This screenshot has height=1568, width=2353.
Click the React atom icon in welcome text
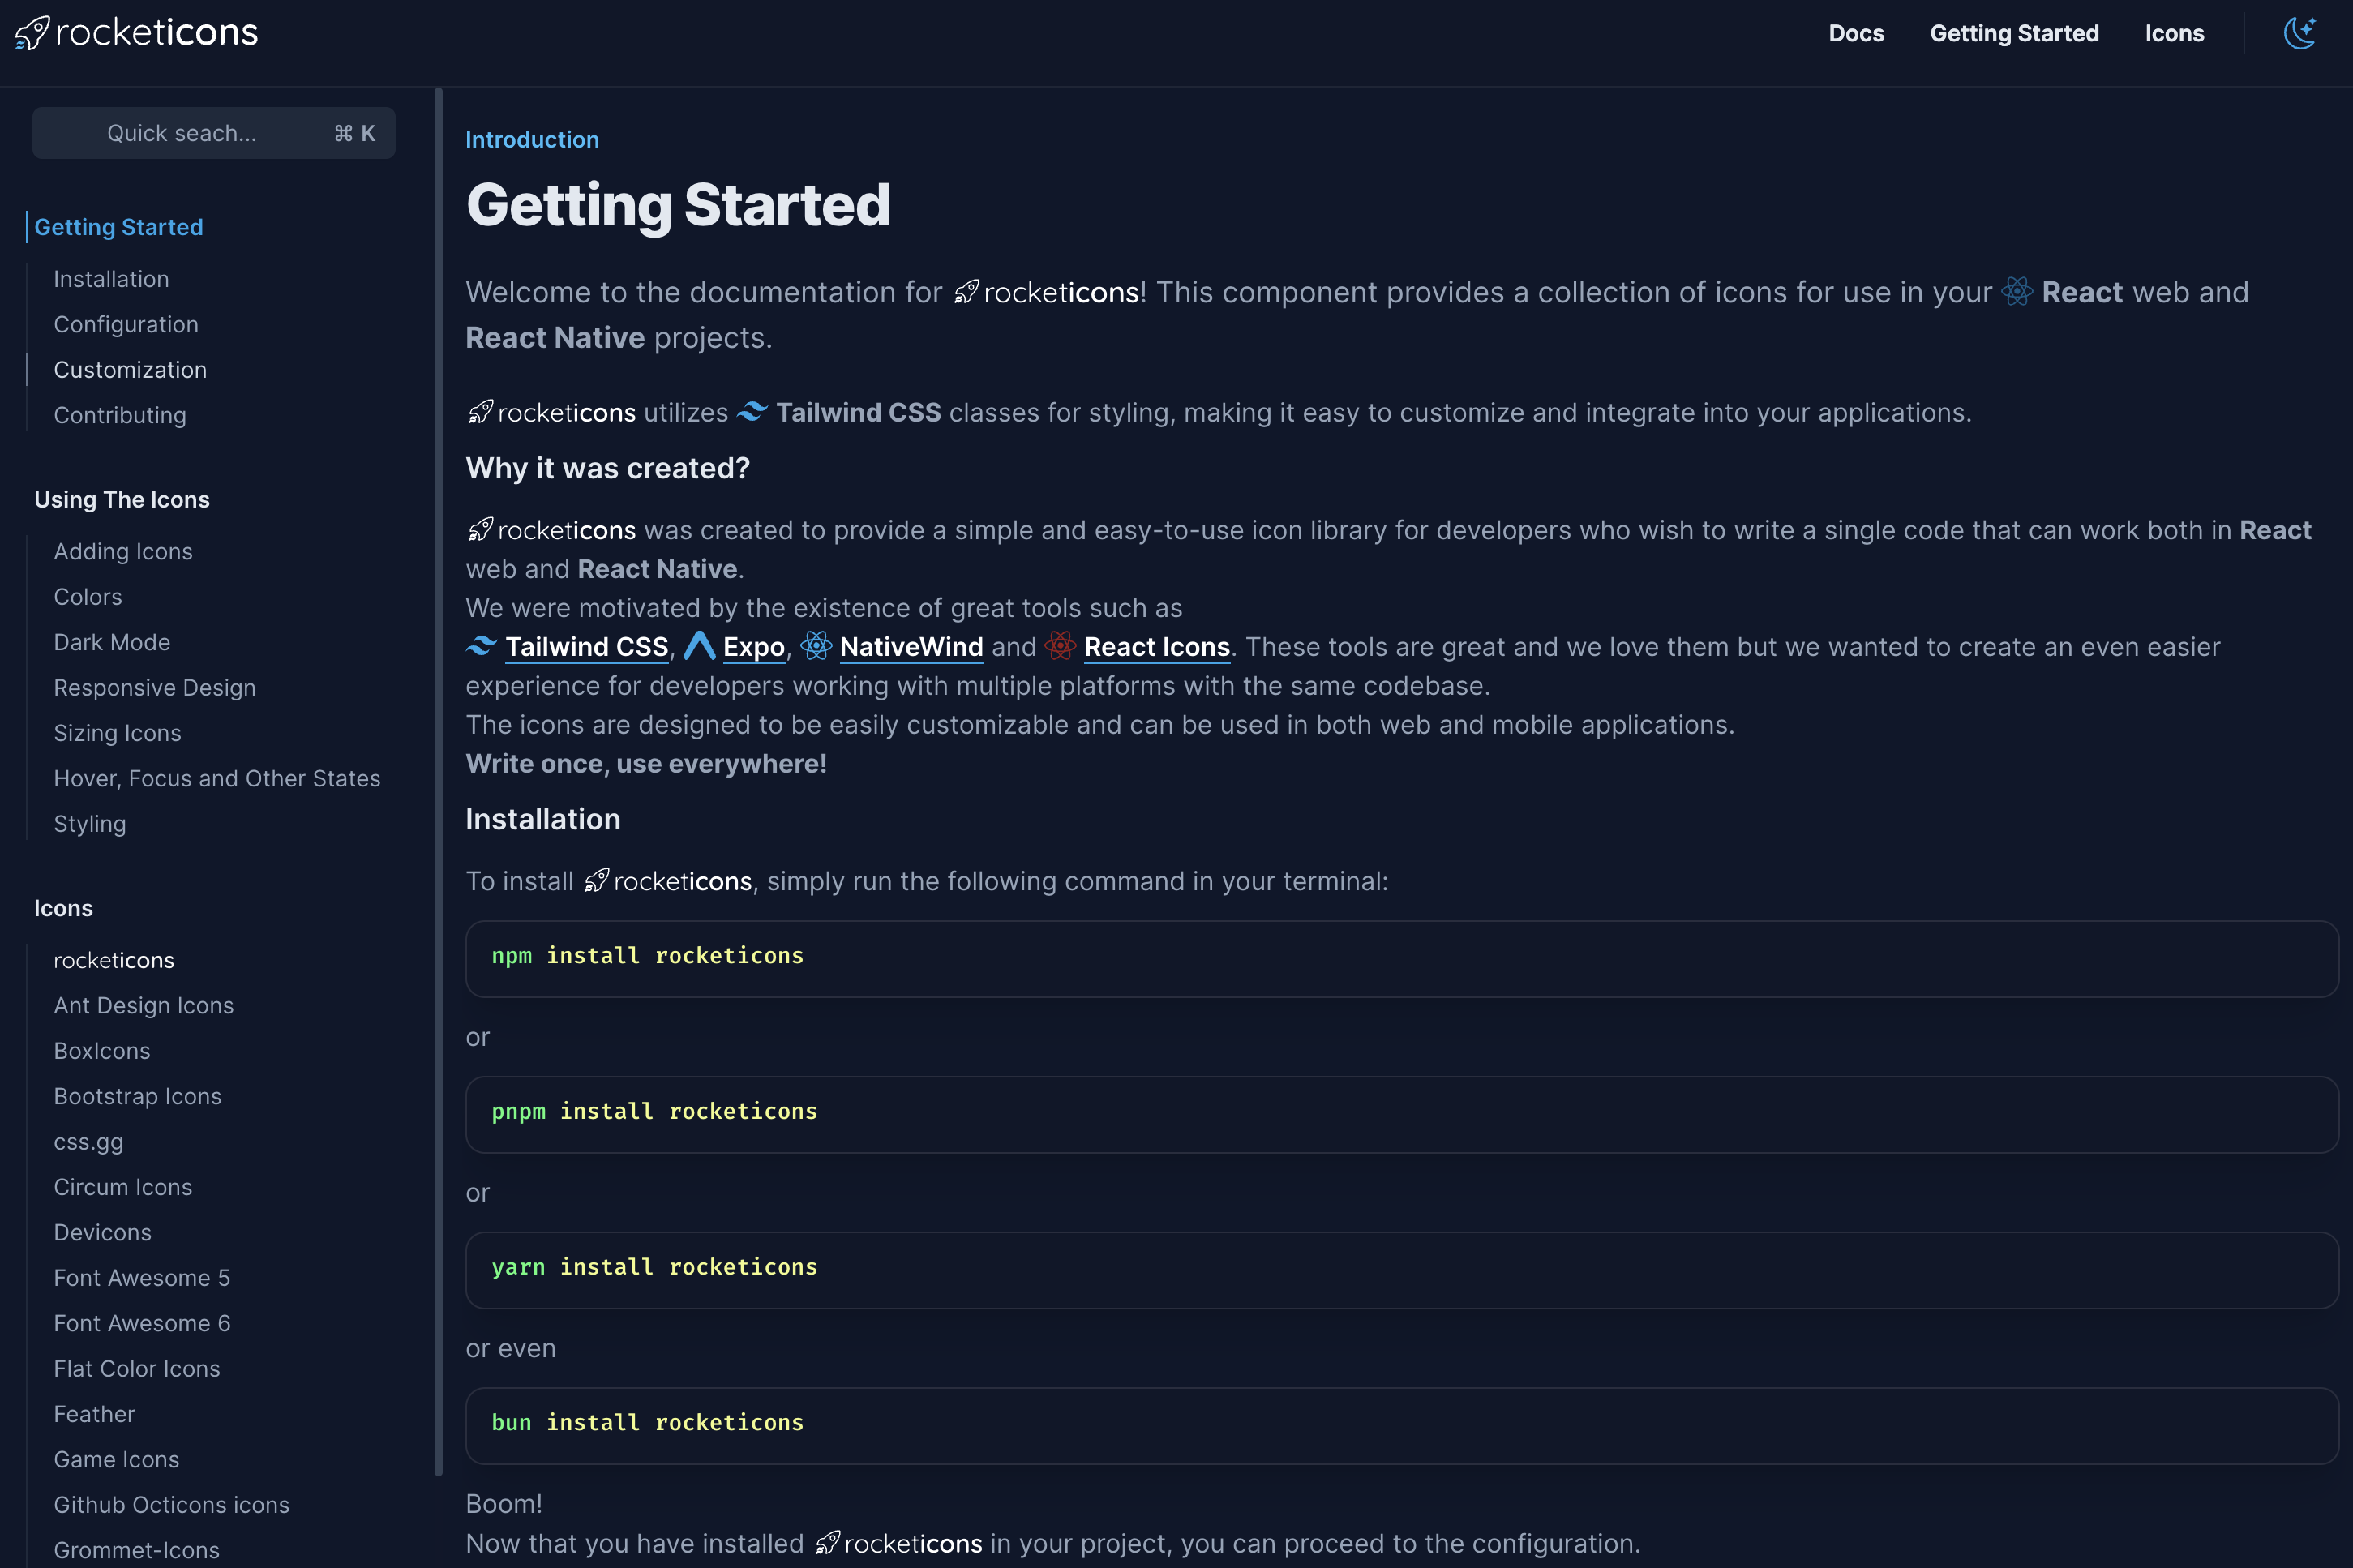coord(2017,292)
